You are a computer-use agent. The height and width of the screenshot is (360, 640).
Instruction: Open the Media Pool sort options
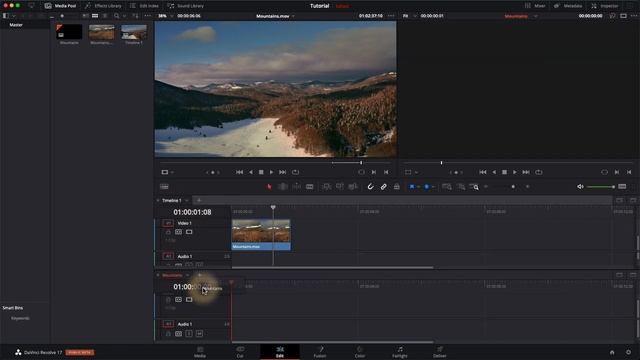(x=136, y=16)
